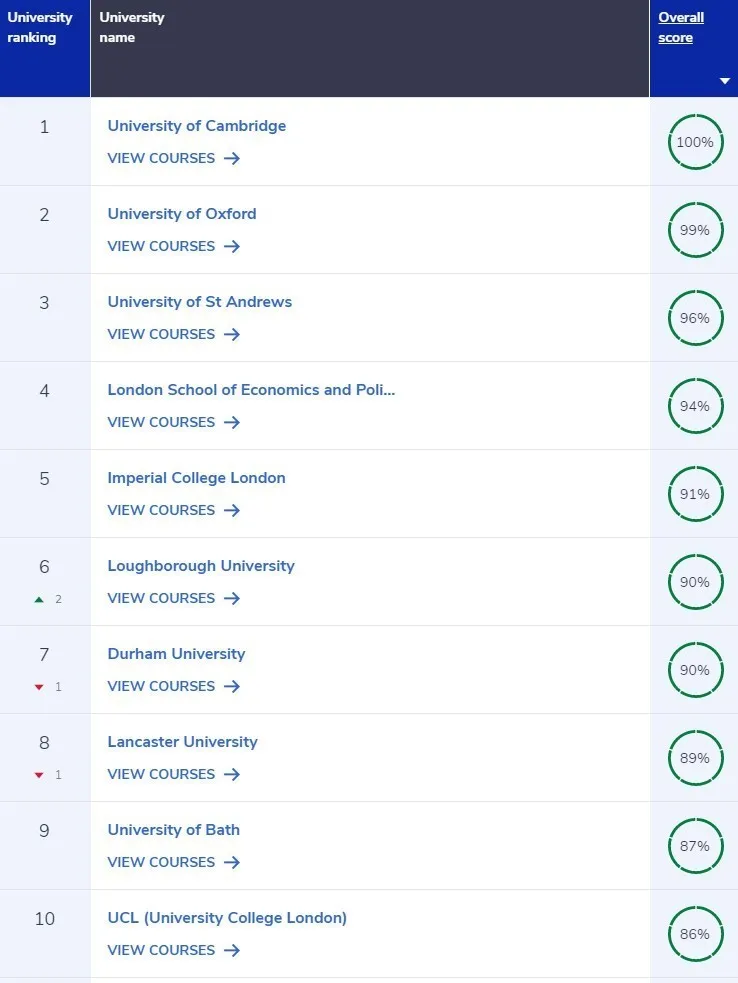This screenshot has width=738, height=983.
Task: Click View Courses arrow for Cambridge
Action: 232,158
